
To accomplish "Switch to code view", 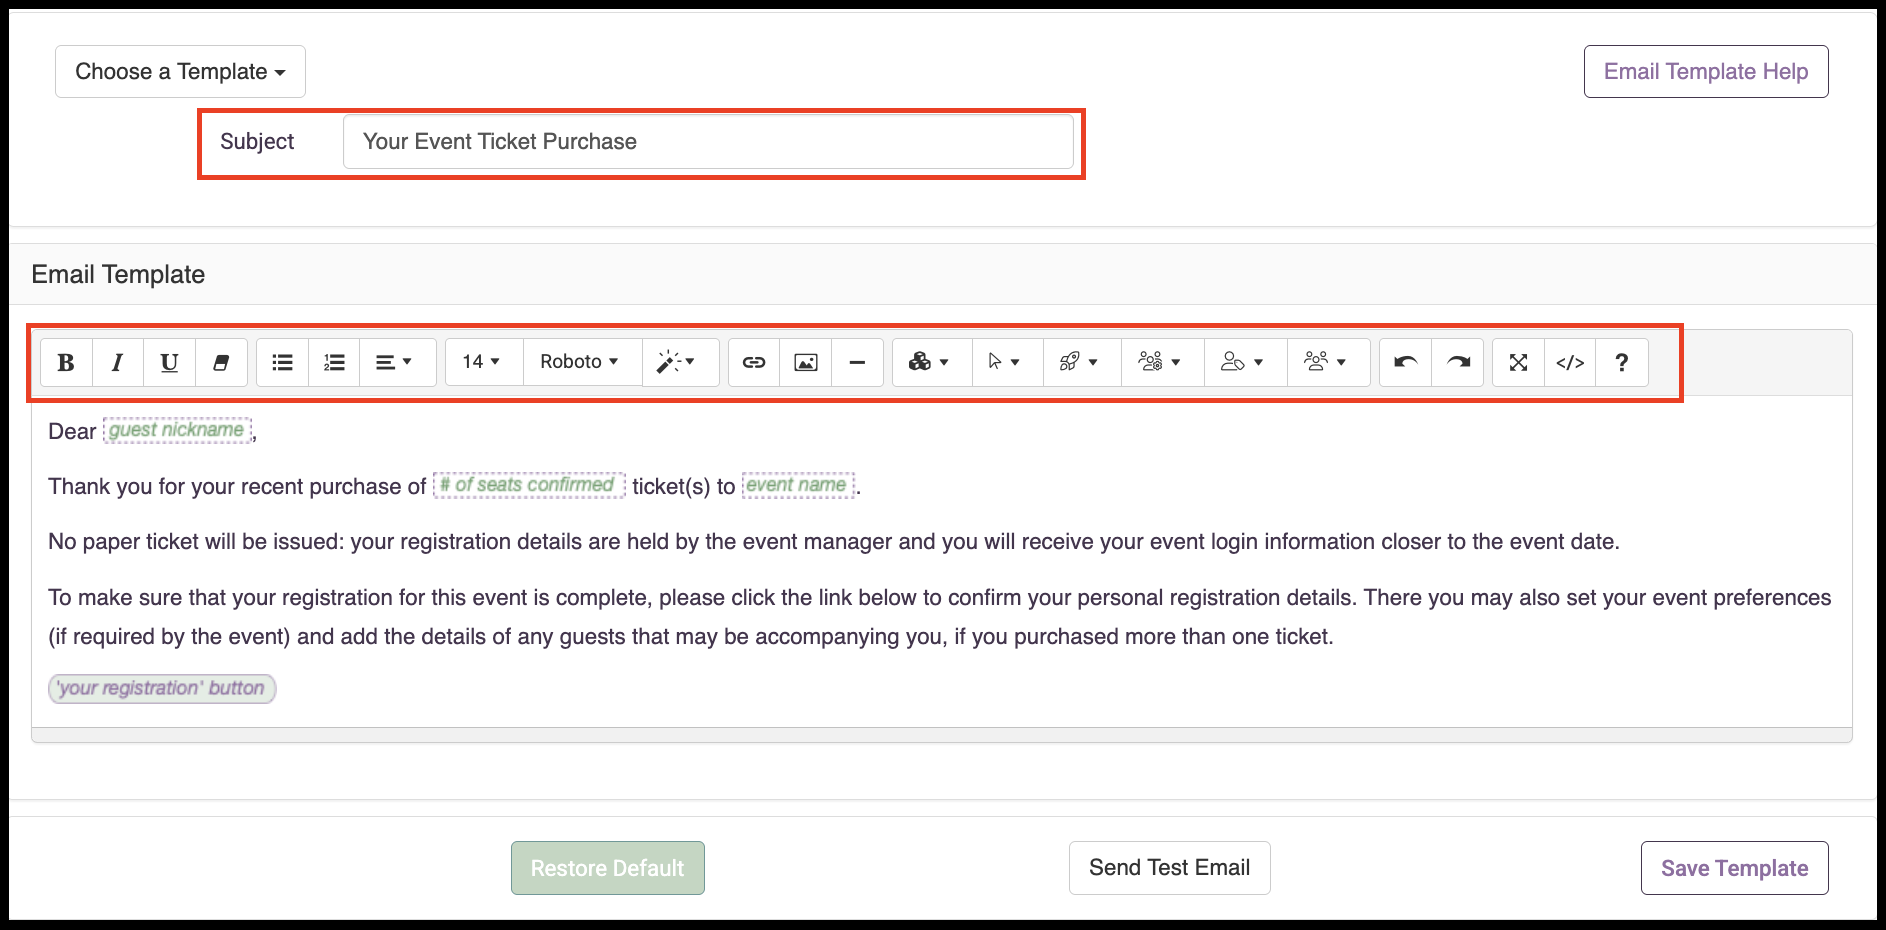I will [x=1571, y=362].
